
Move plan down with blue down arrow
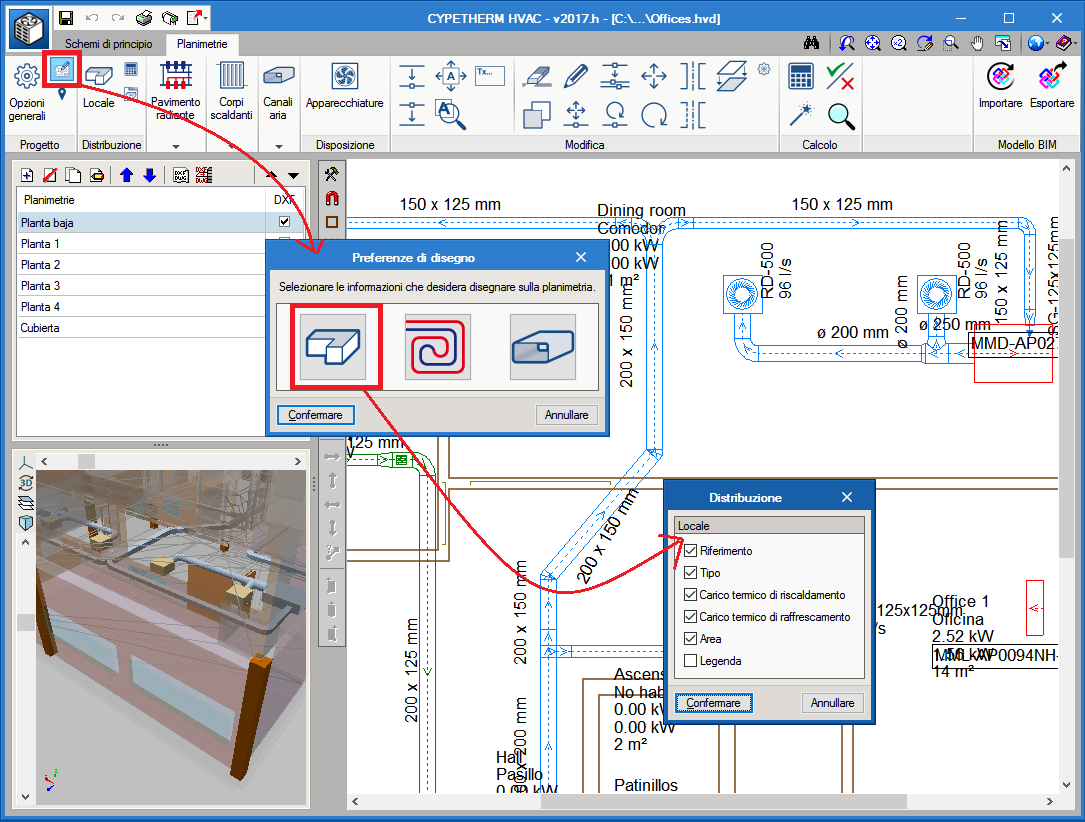pos(149,175)
